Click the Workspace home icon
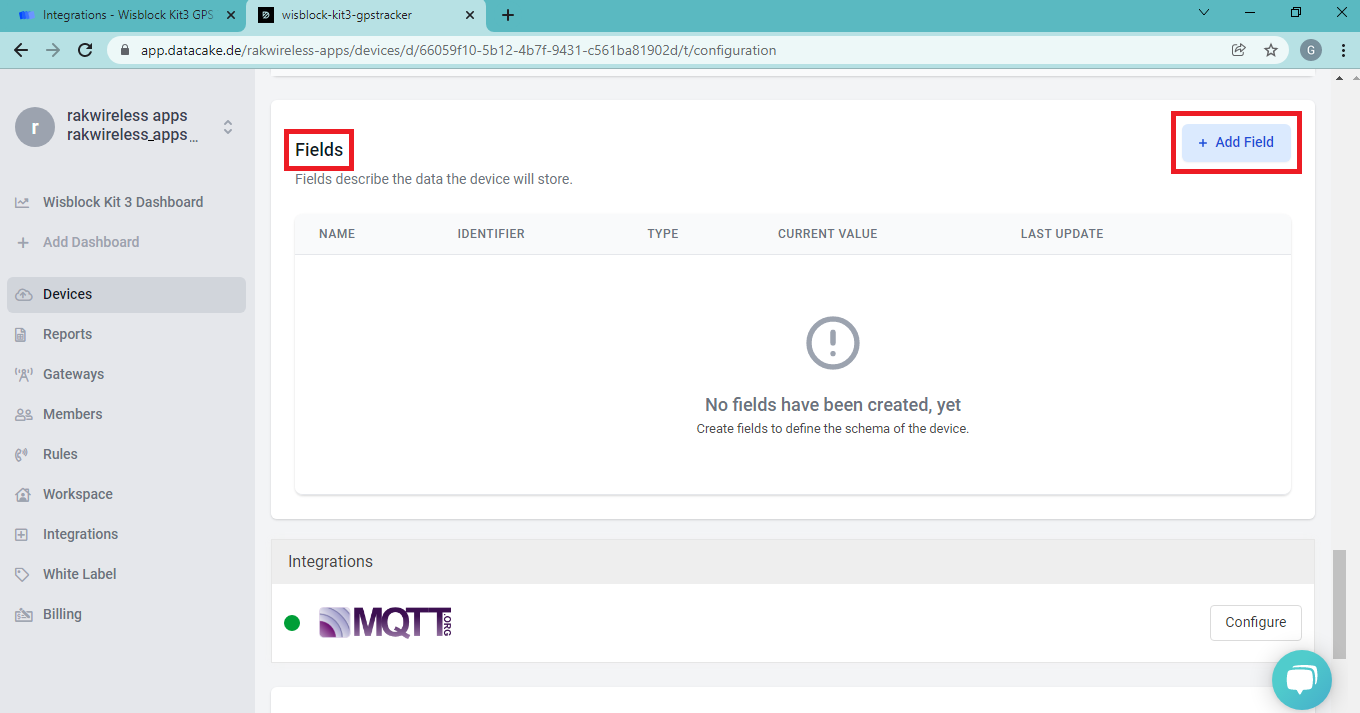The height and width of the screenshot is (713, 1360). click(22, 494)
